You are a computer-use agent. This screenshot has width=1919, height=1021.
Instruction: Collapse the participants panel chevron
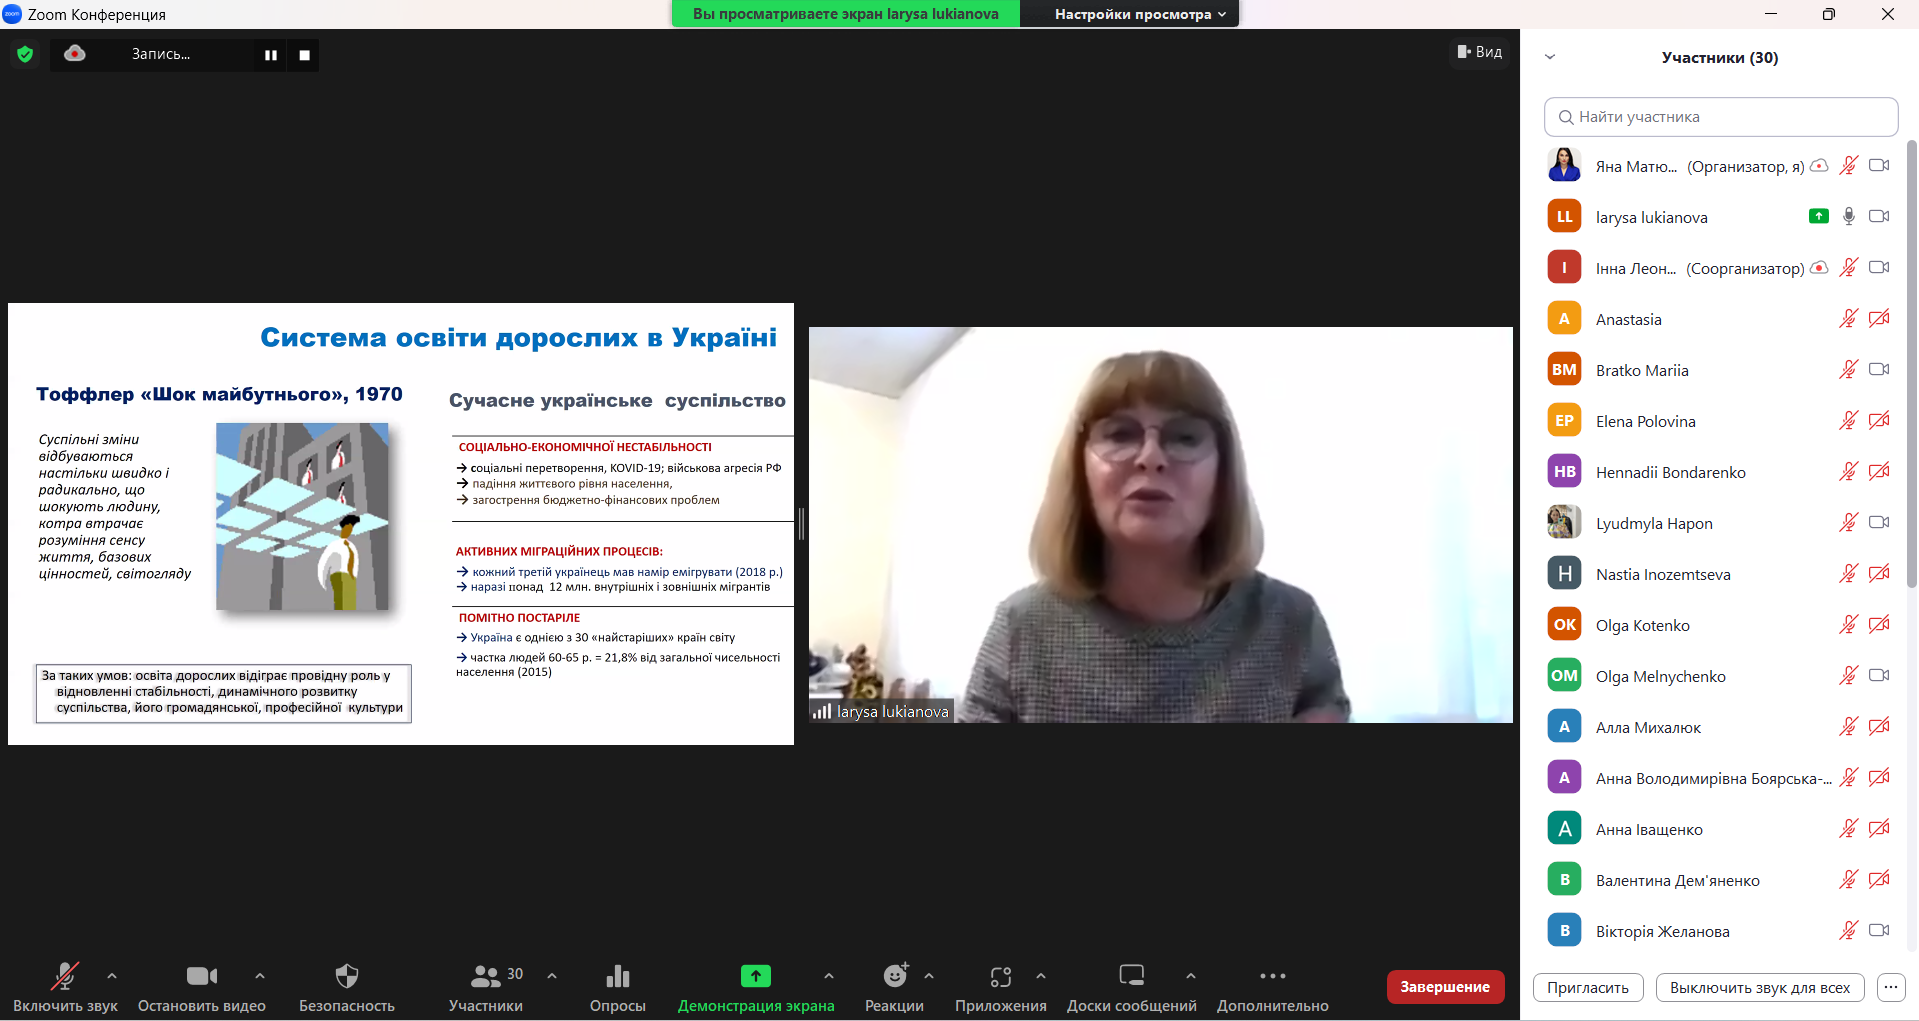pos(1550,57)
